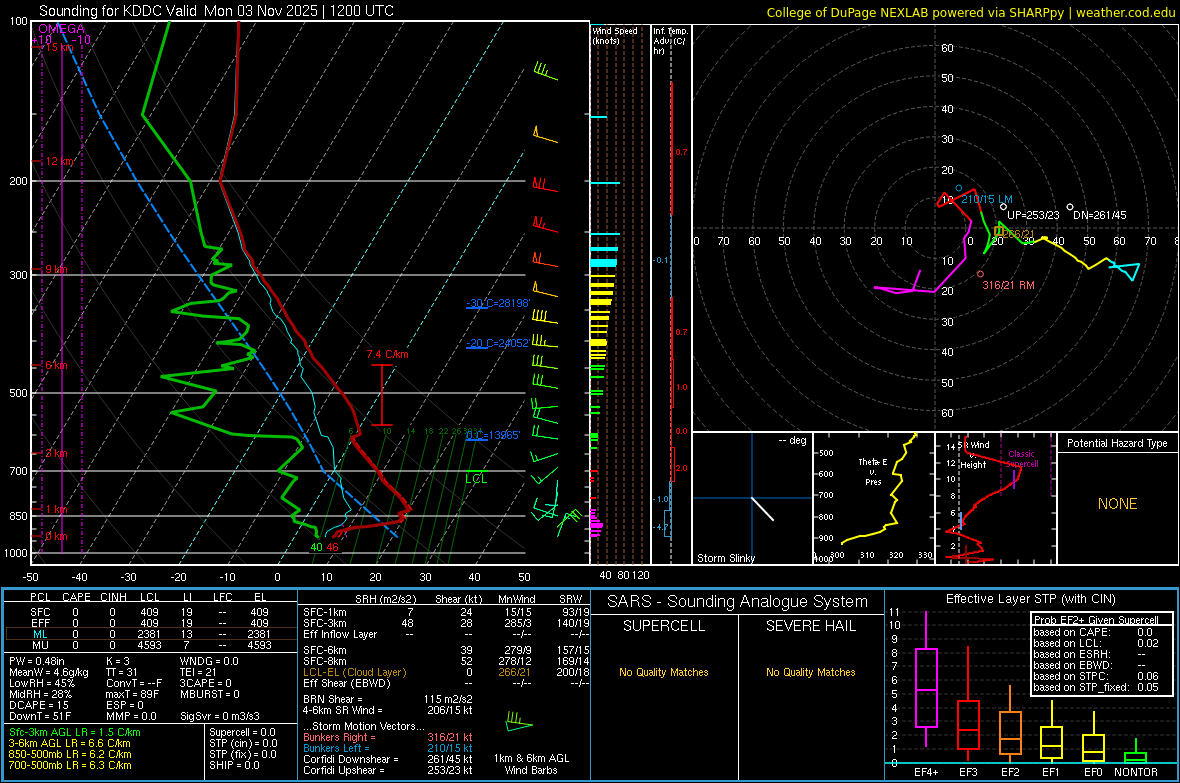Click the cyan triangle at the hodograph trace end

pyautogui.click(x=1127, y=270)
